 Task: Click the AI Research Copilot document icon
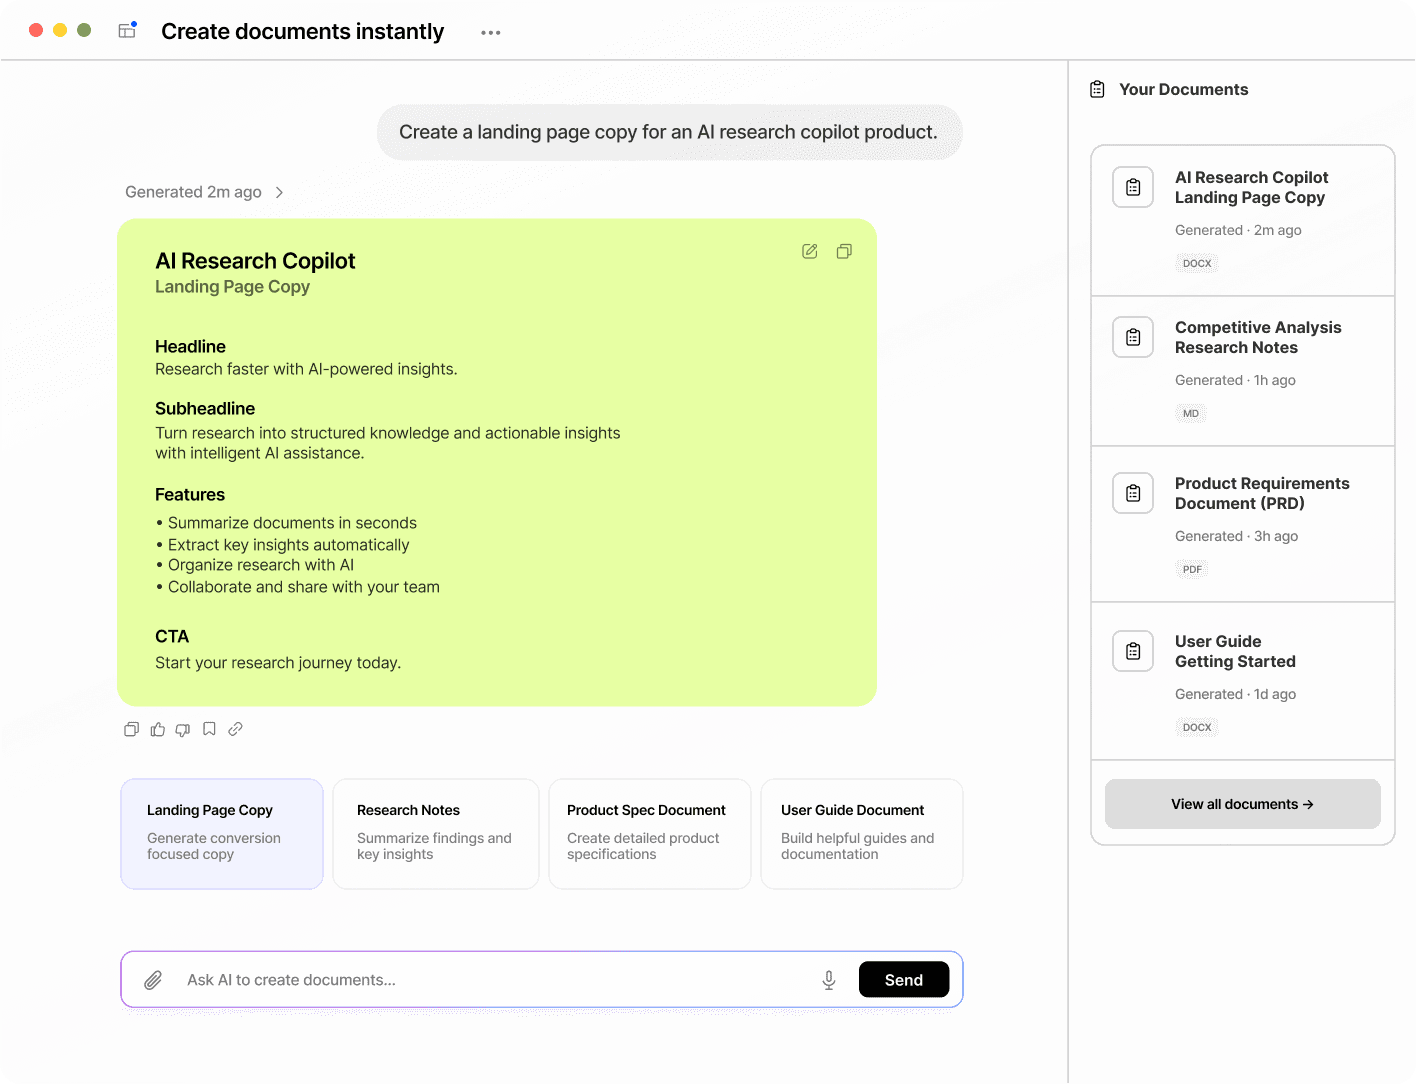pos(1133,187)
